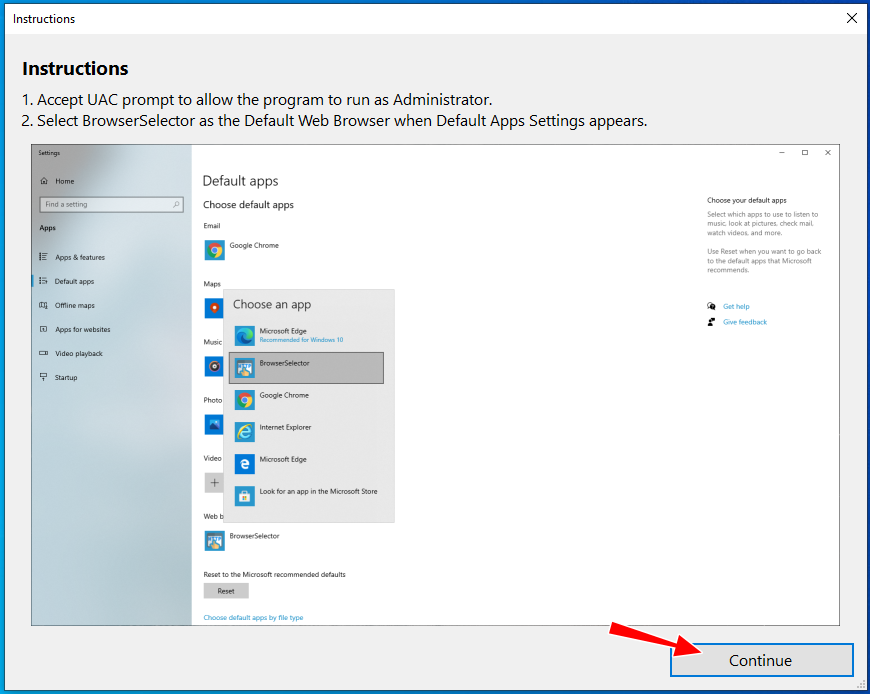Image resolution: width=870 pixels, height=694 pixels.
Task: Click the Give feedback person icon
Action: [x=711, y=322]
